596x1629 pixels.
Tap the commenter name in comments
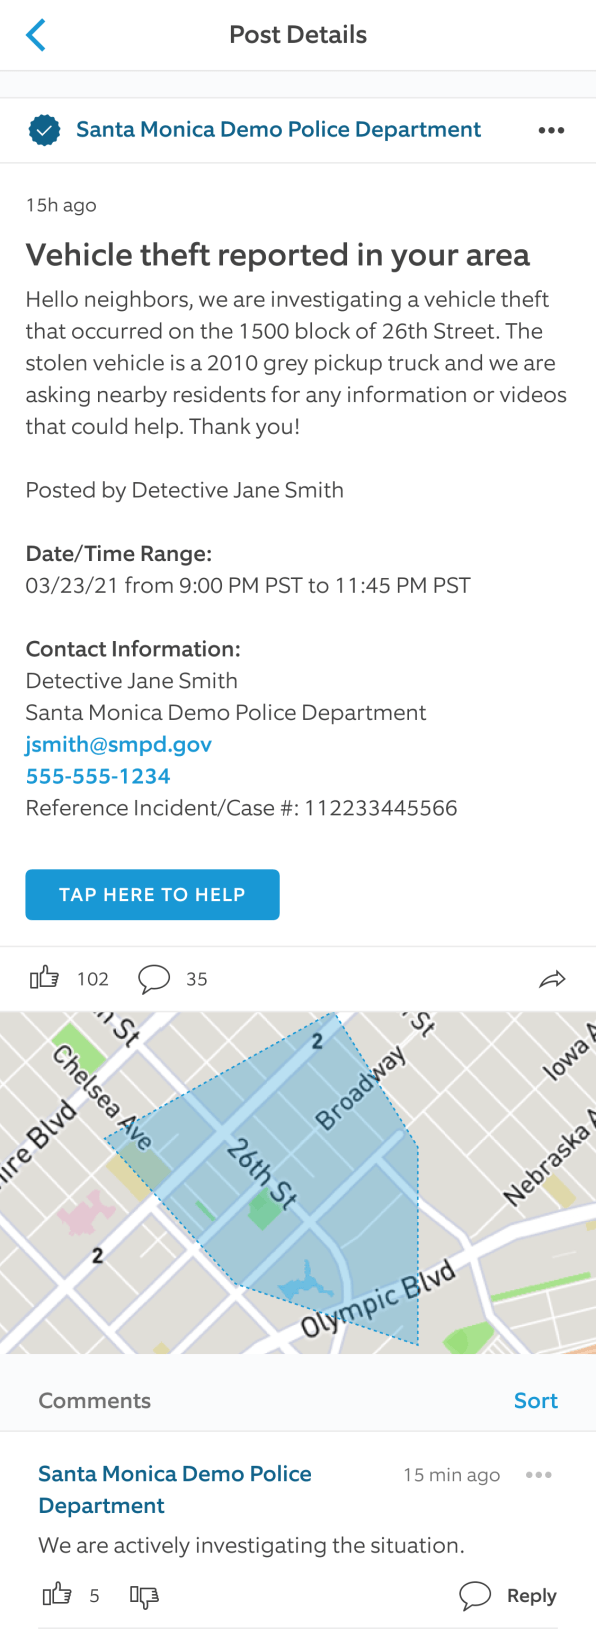[x=175, y=1489]
